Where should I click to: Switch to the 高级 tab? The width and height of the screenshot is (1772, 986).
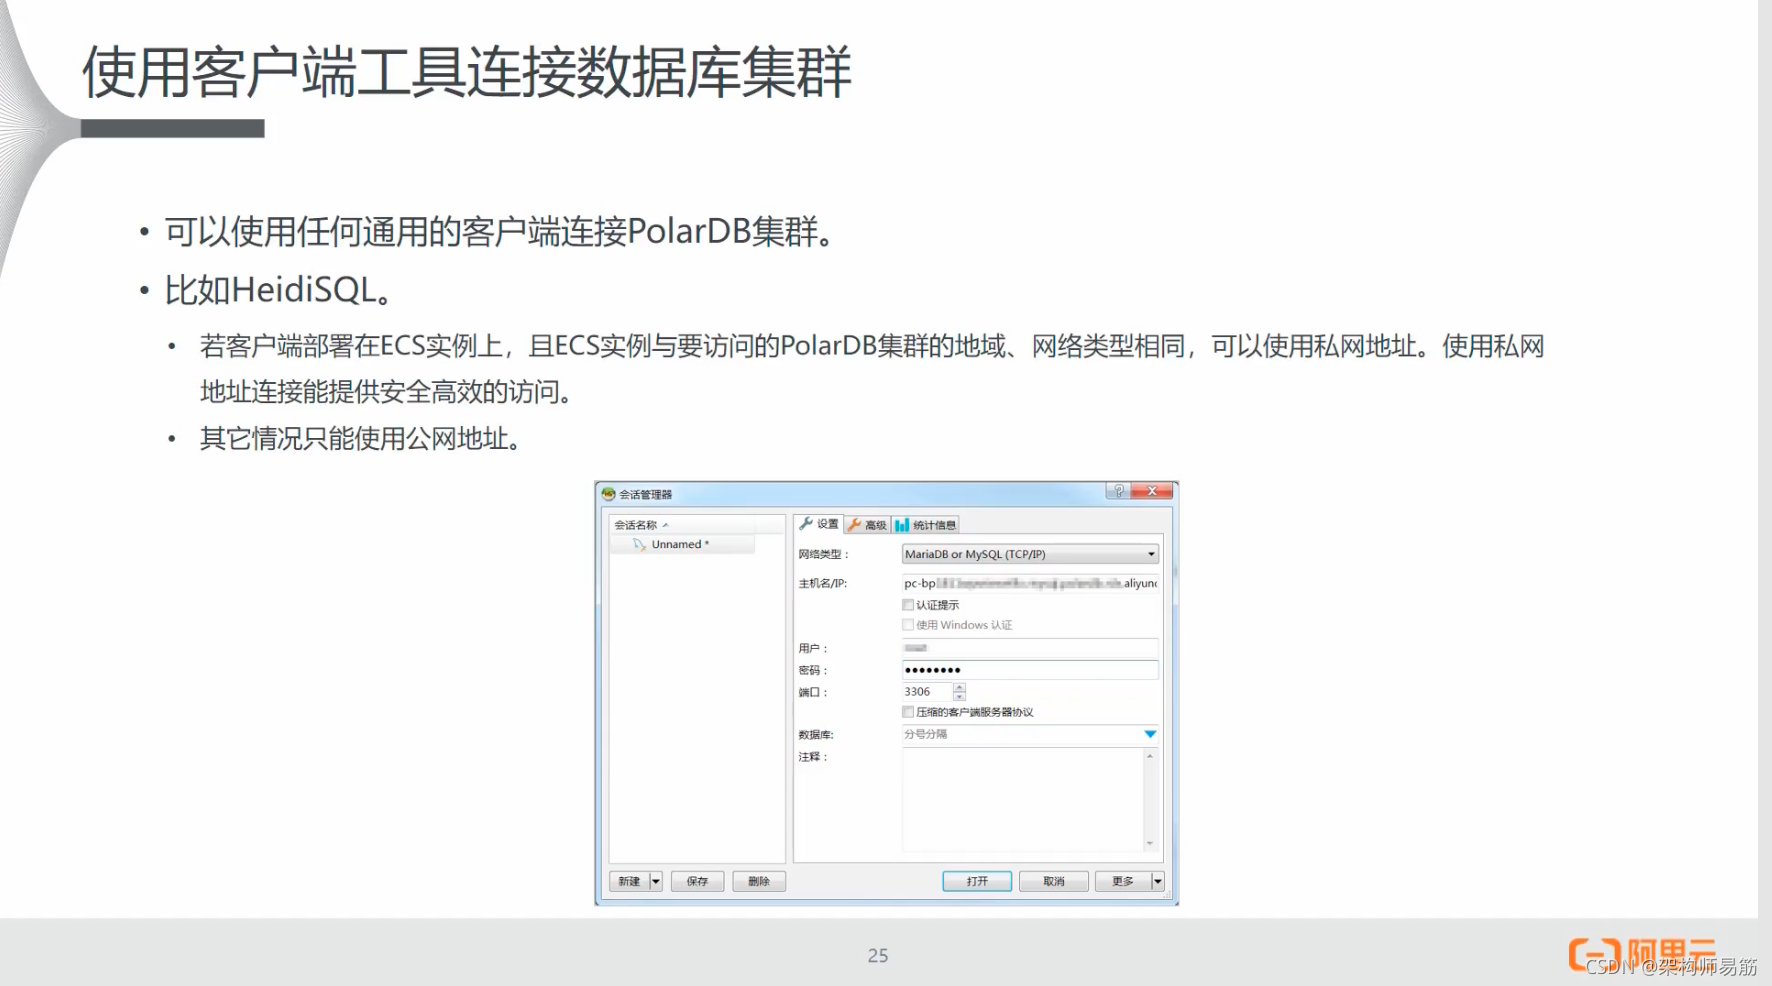coord(867,525)
